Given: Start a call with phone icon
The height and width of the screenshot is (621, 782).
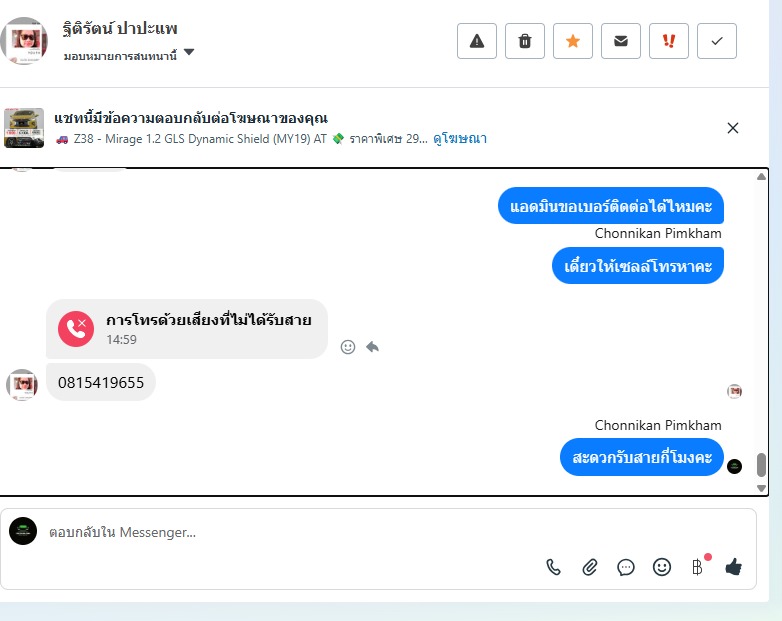Looking at the screenshot, I should 554,567.
